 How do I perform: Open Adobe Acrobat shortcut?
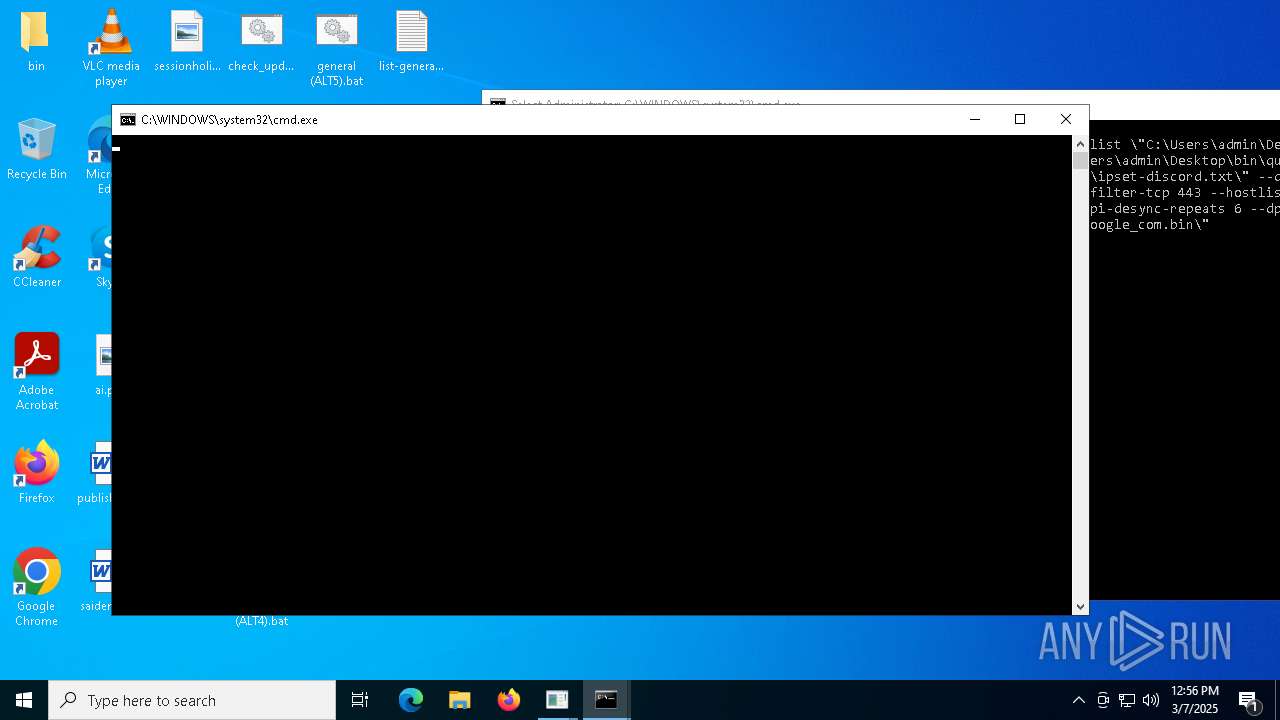[x=36, y=372]
